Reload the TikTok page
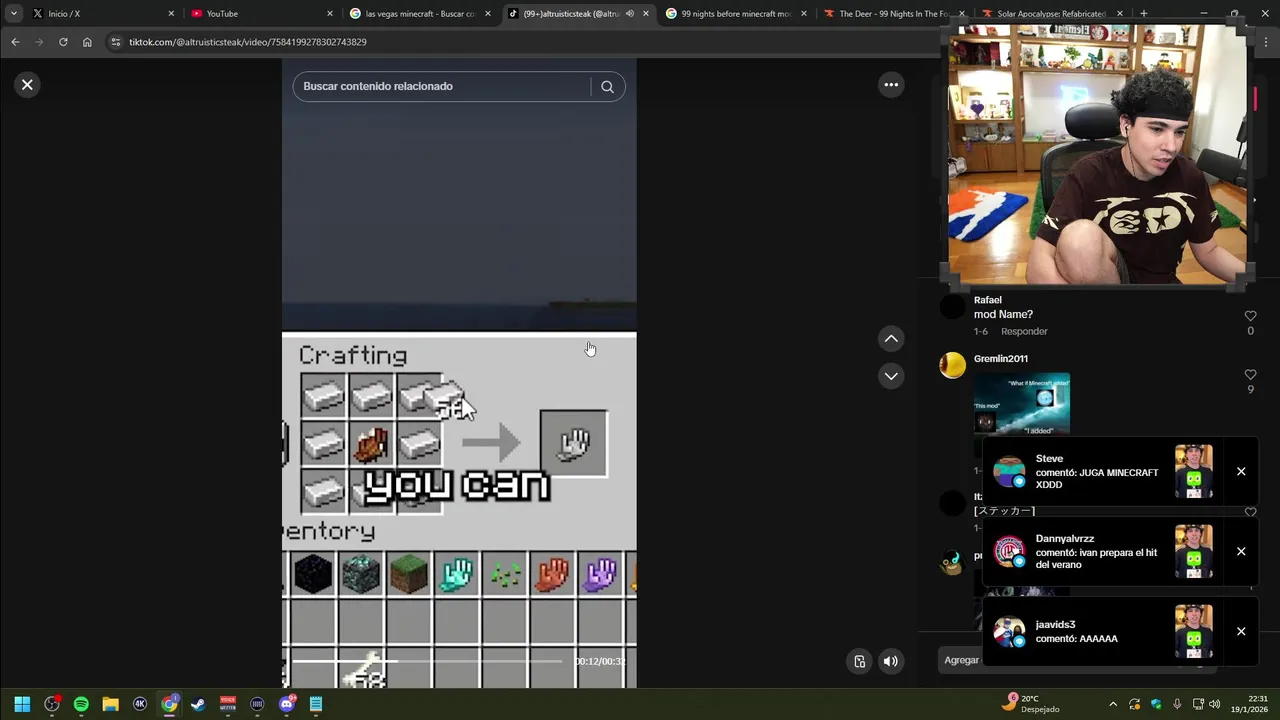The height and width of the screenshot is (720, 1280). 63,42
